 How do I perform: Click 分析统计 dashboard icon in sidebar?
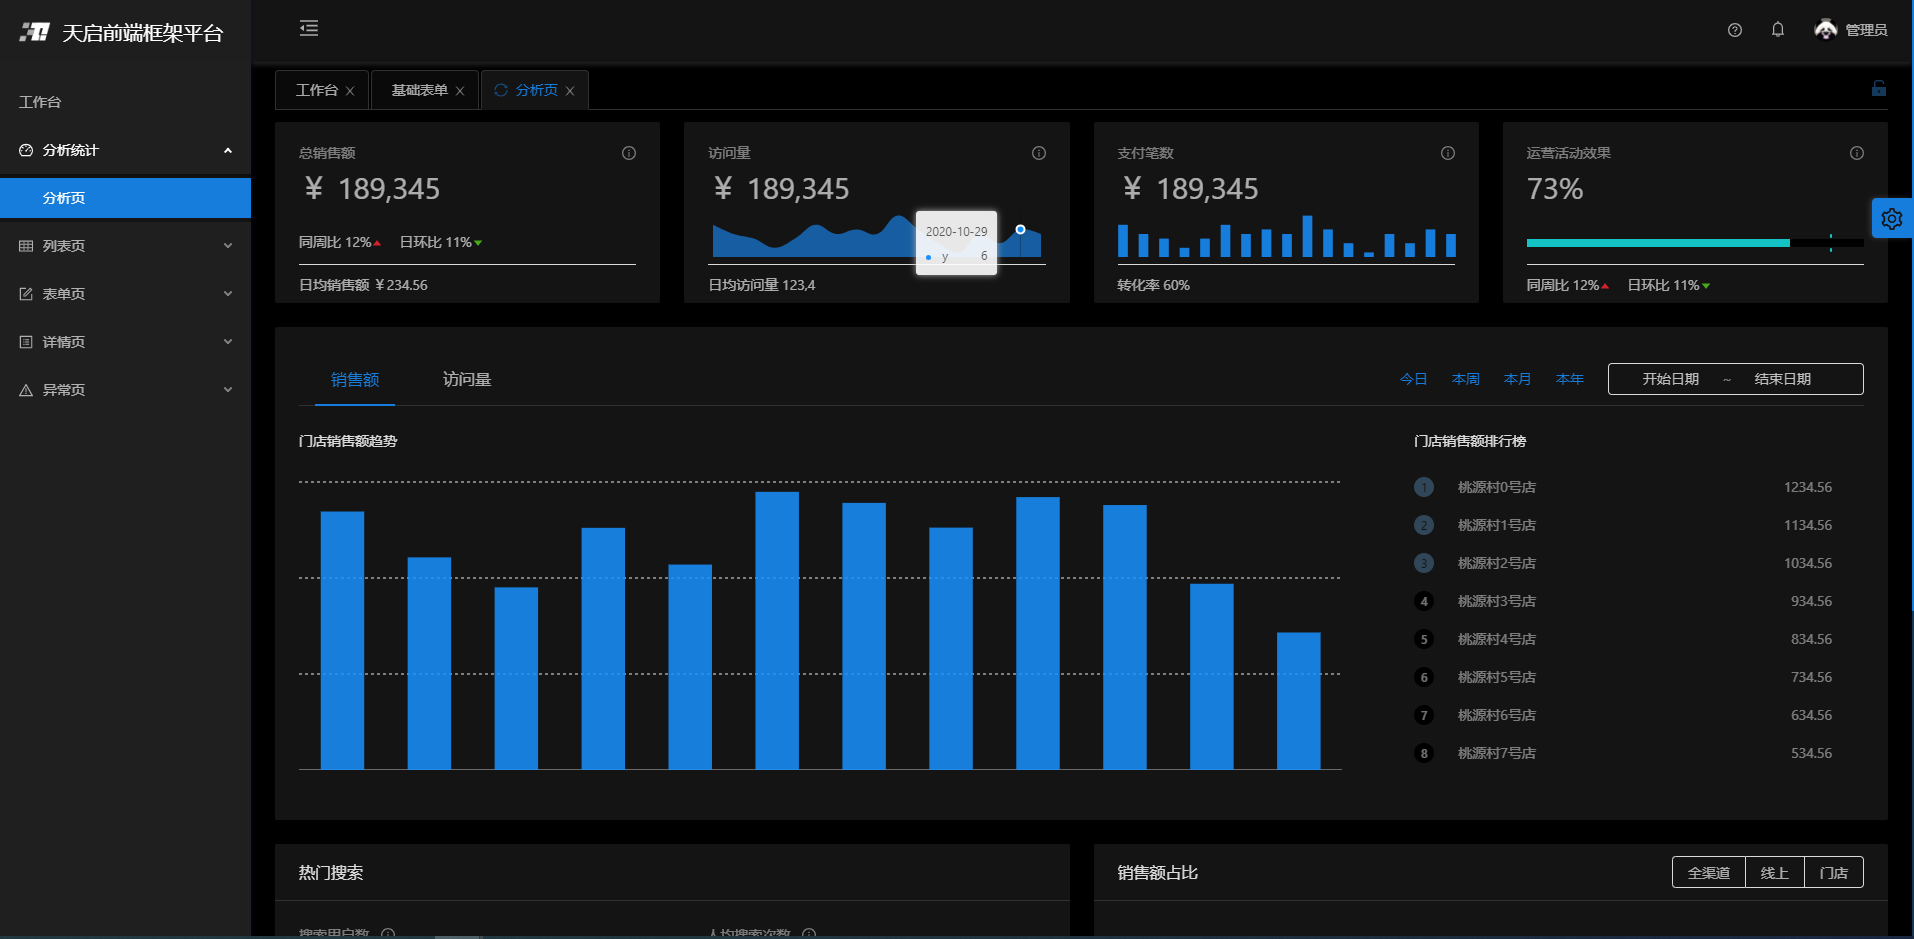[x=26, y=150]
